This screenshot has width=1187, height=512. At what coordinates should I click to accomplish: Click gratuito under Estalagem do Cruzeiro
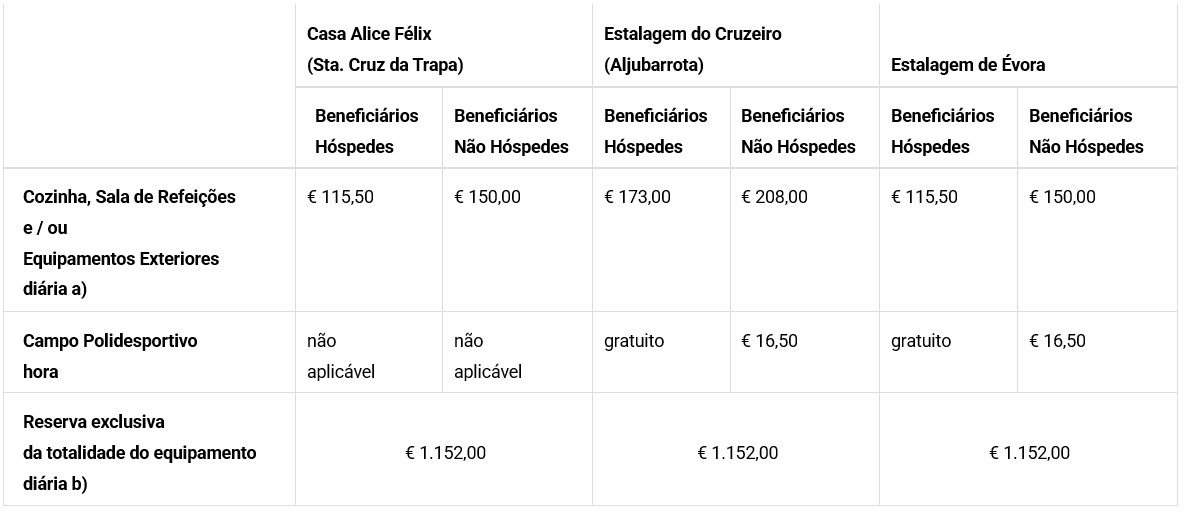point(634,342)
